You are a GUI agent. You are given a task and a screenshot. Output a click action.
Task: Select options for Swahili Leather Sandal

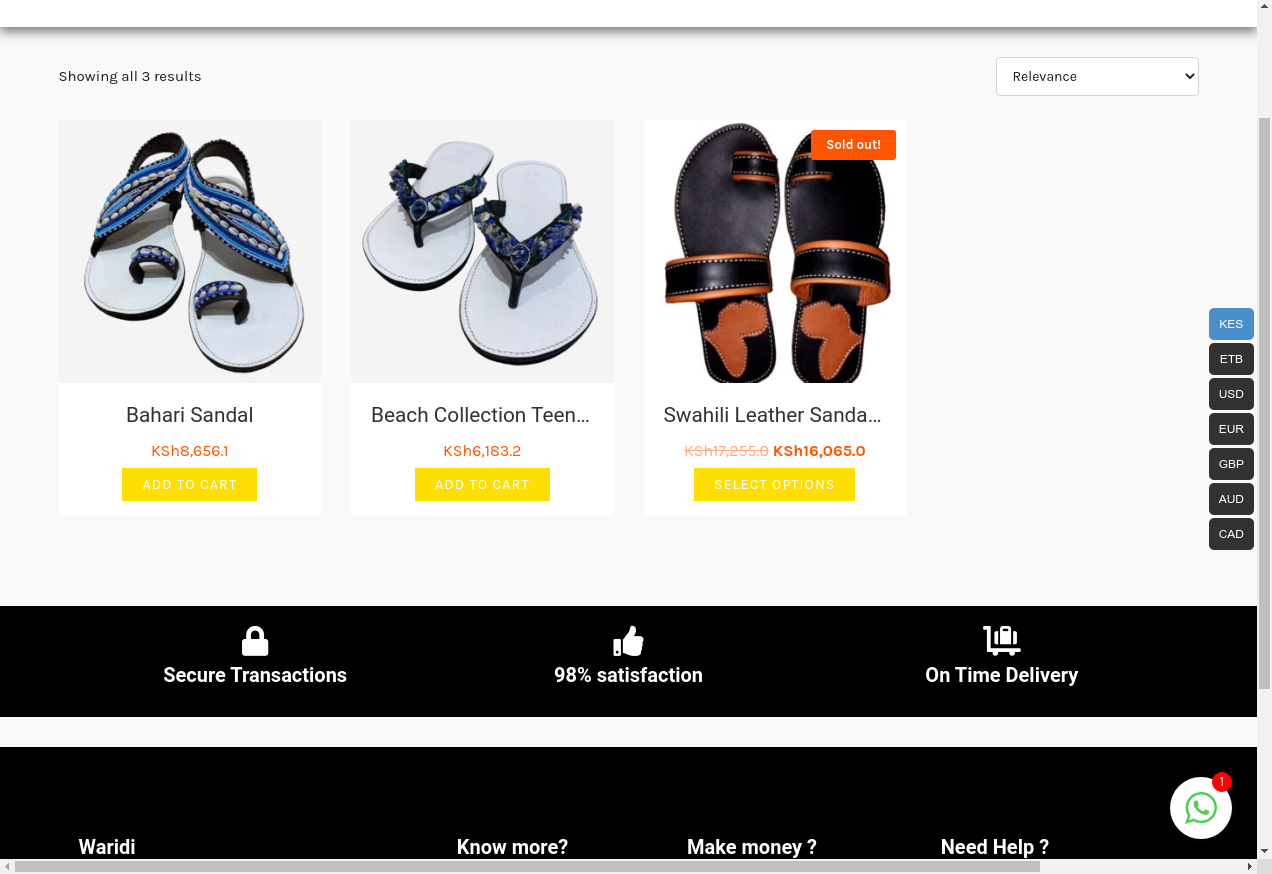[774, 484]
